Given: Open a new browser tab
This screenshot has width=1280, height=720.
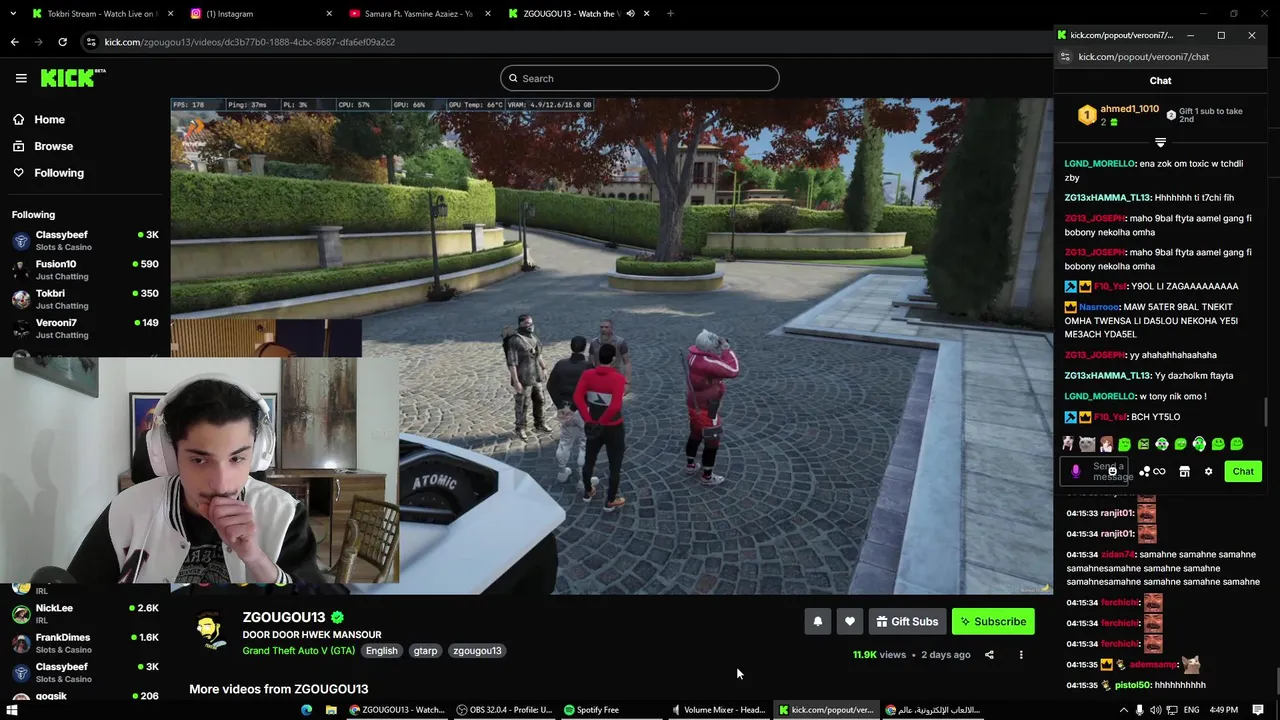Looking at the screenshot, I should 670,13.
